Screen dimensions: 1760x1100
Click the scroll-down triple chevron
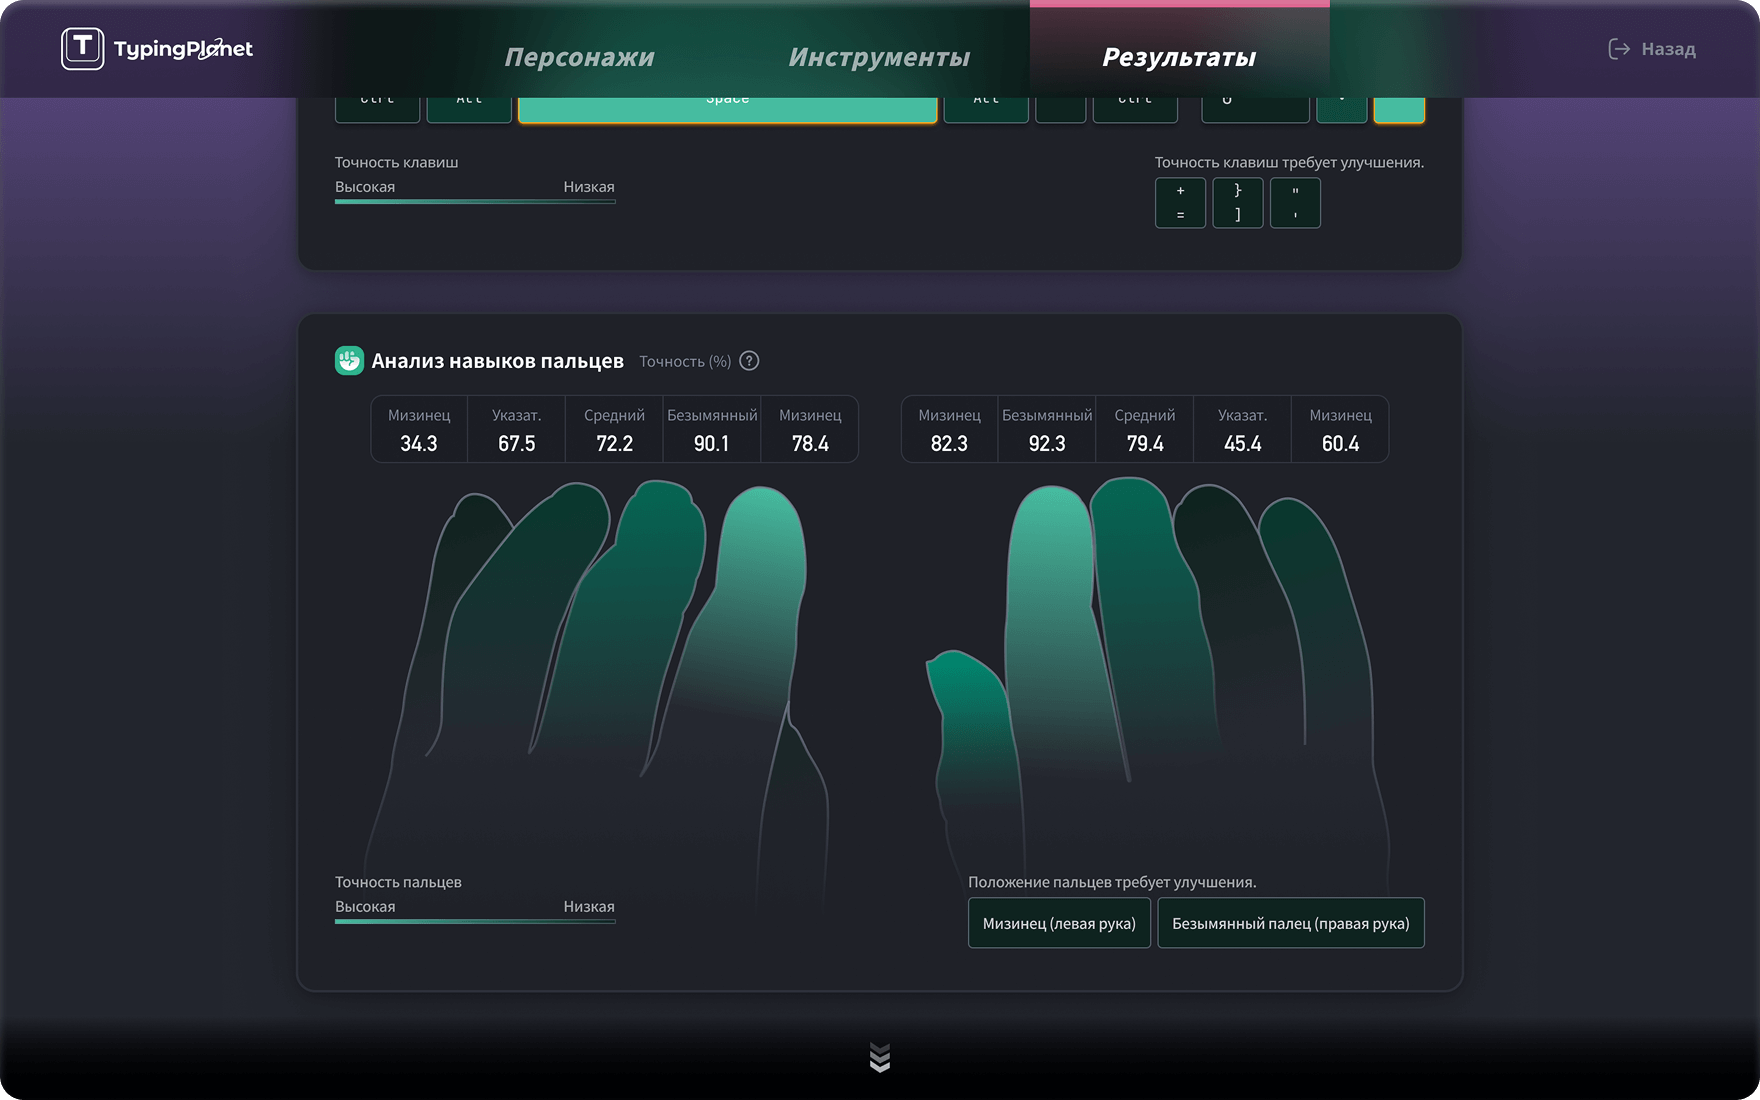[880, 1057]
